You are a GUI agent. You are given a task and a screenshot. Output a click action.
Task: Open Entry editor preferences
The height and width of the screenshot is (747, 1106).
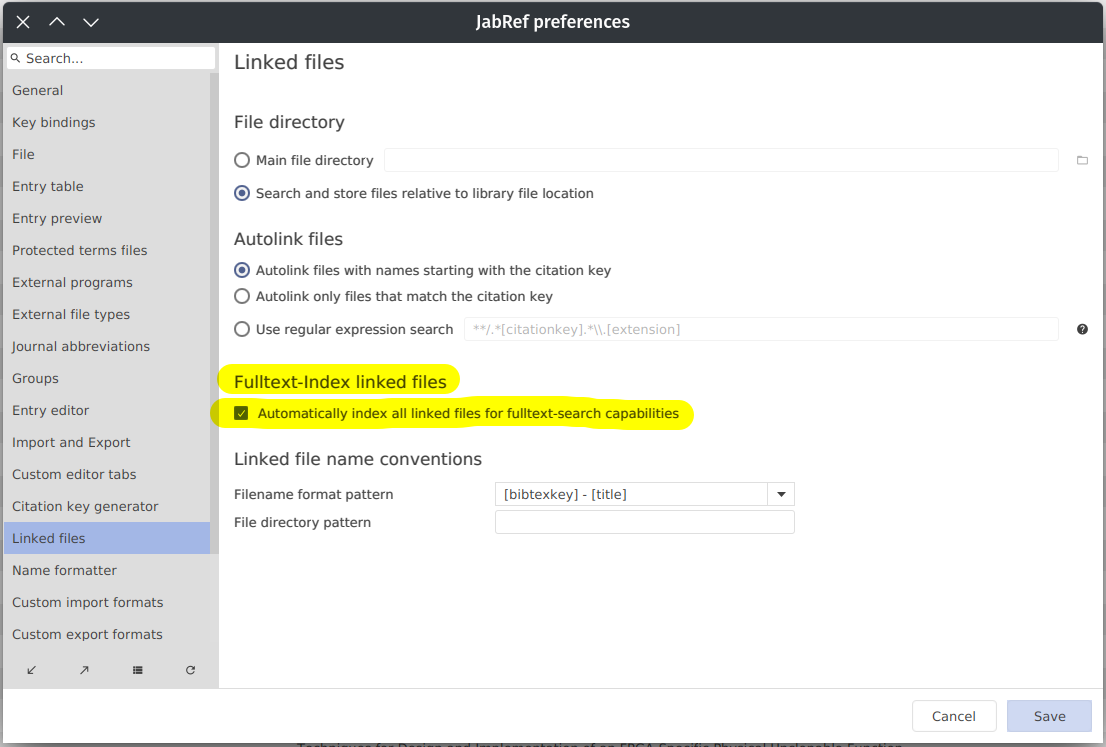point(107,410)
